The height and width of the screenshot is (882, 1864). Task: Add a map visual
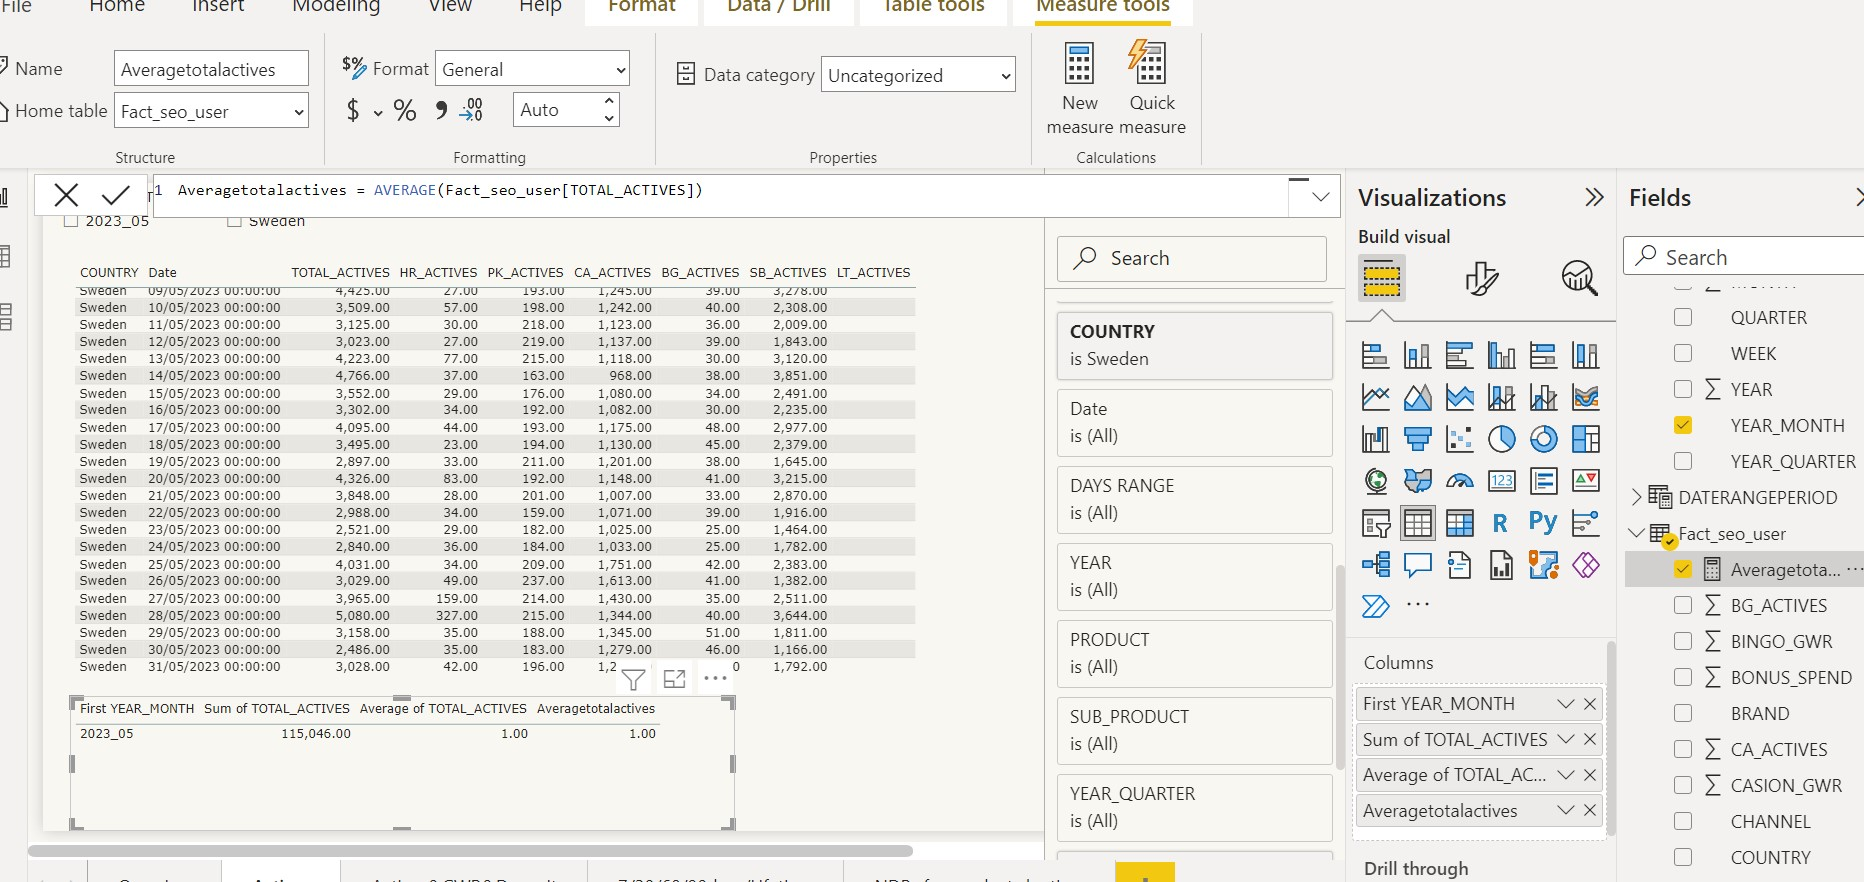coord(1375,481)
